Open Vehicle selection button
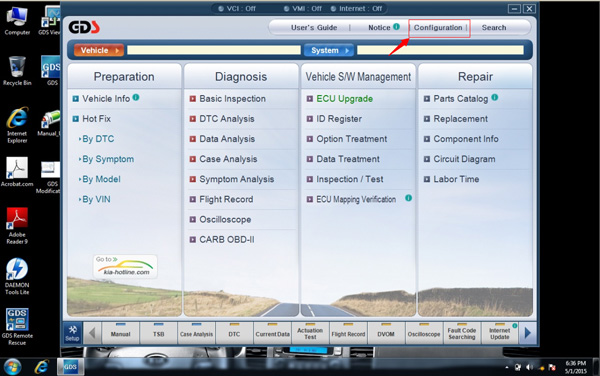600x376 pixels. [x=99, y=50]
